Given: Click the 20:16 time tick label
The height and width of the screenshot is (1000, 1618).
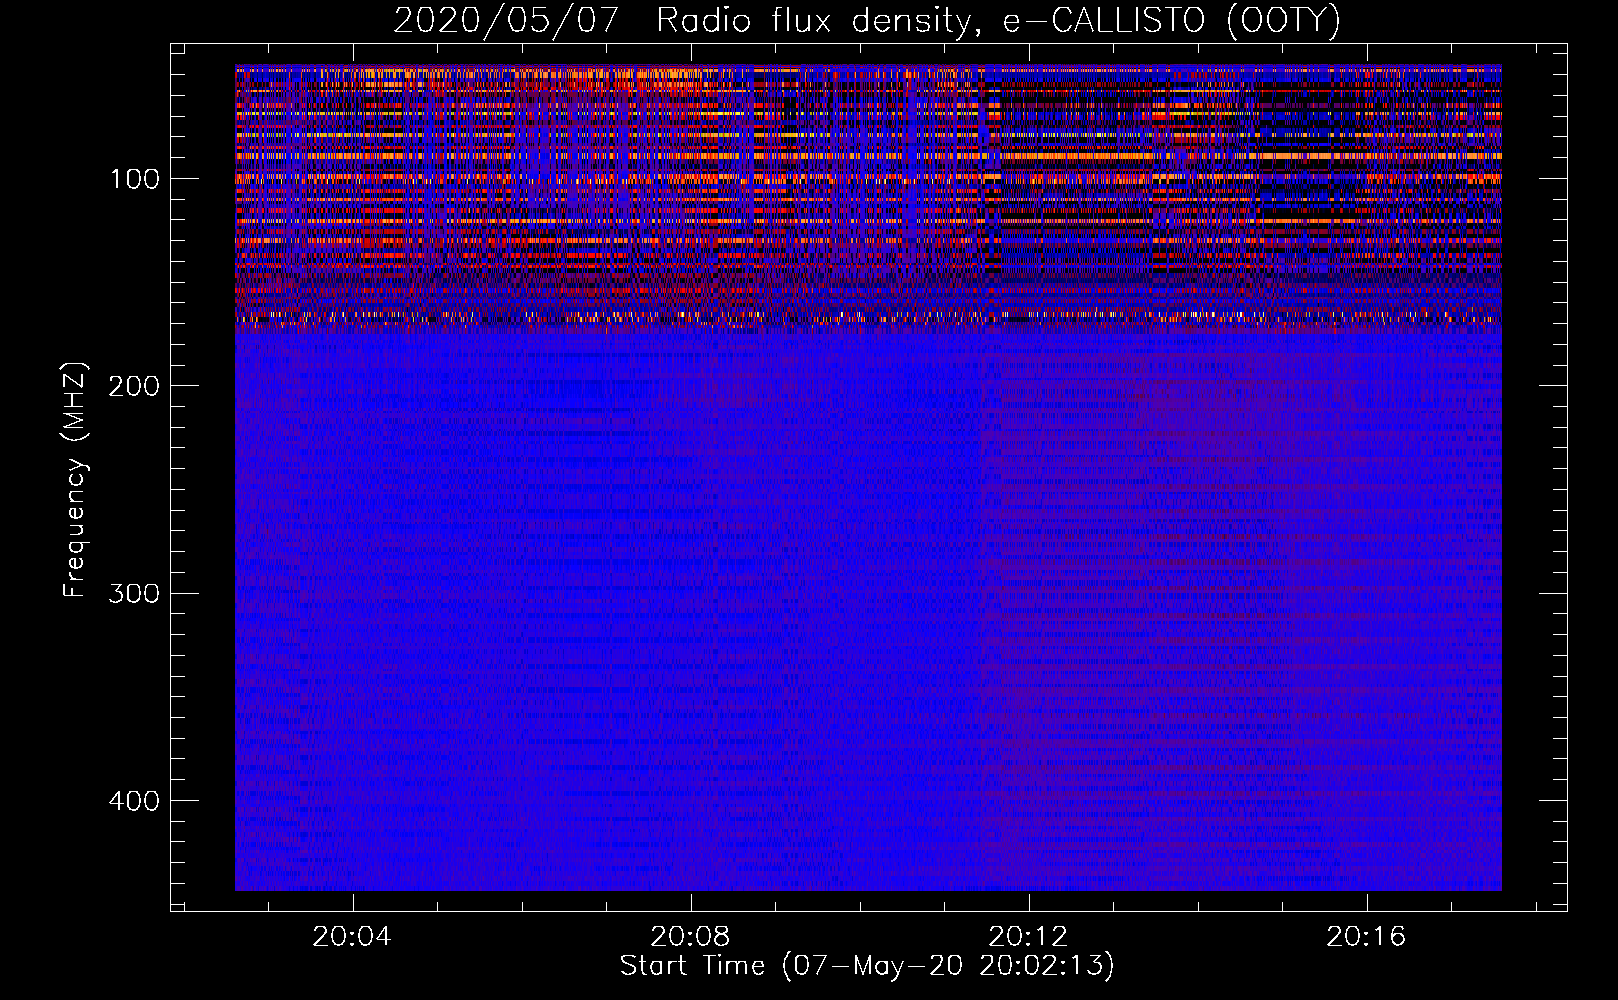Looking at the screenshot, I should coord(1366,937).
